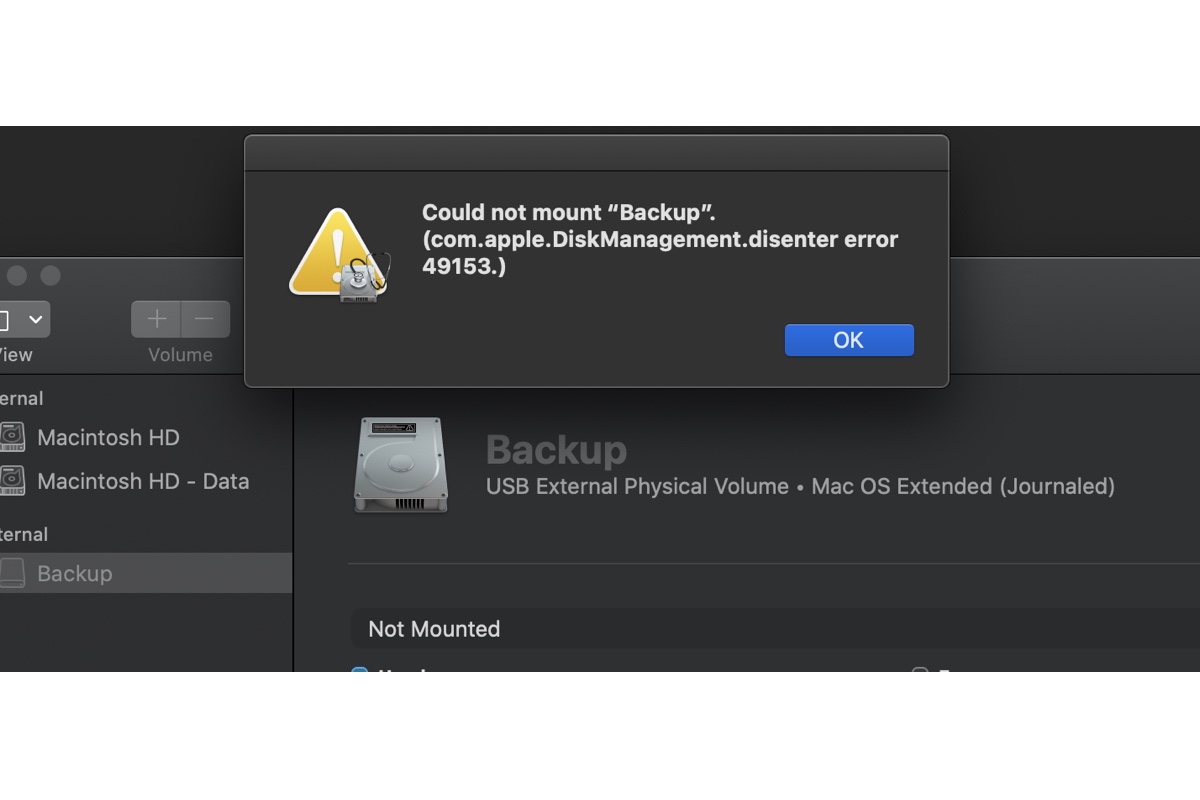Select Macintosh HD in the sidebar

pyautogui.click(x=107, y=438)
